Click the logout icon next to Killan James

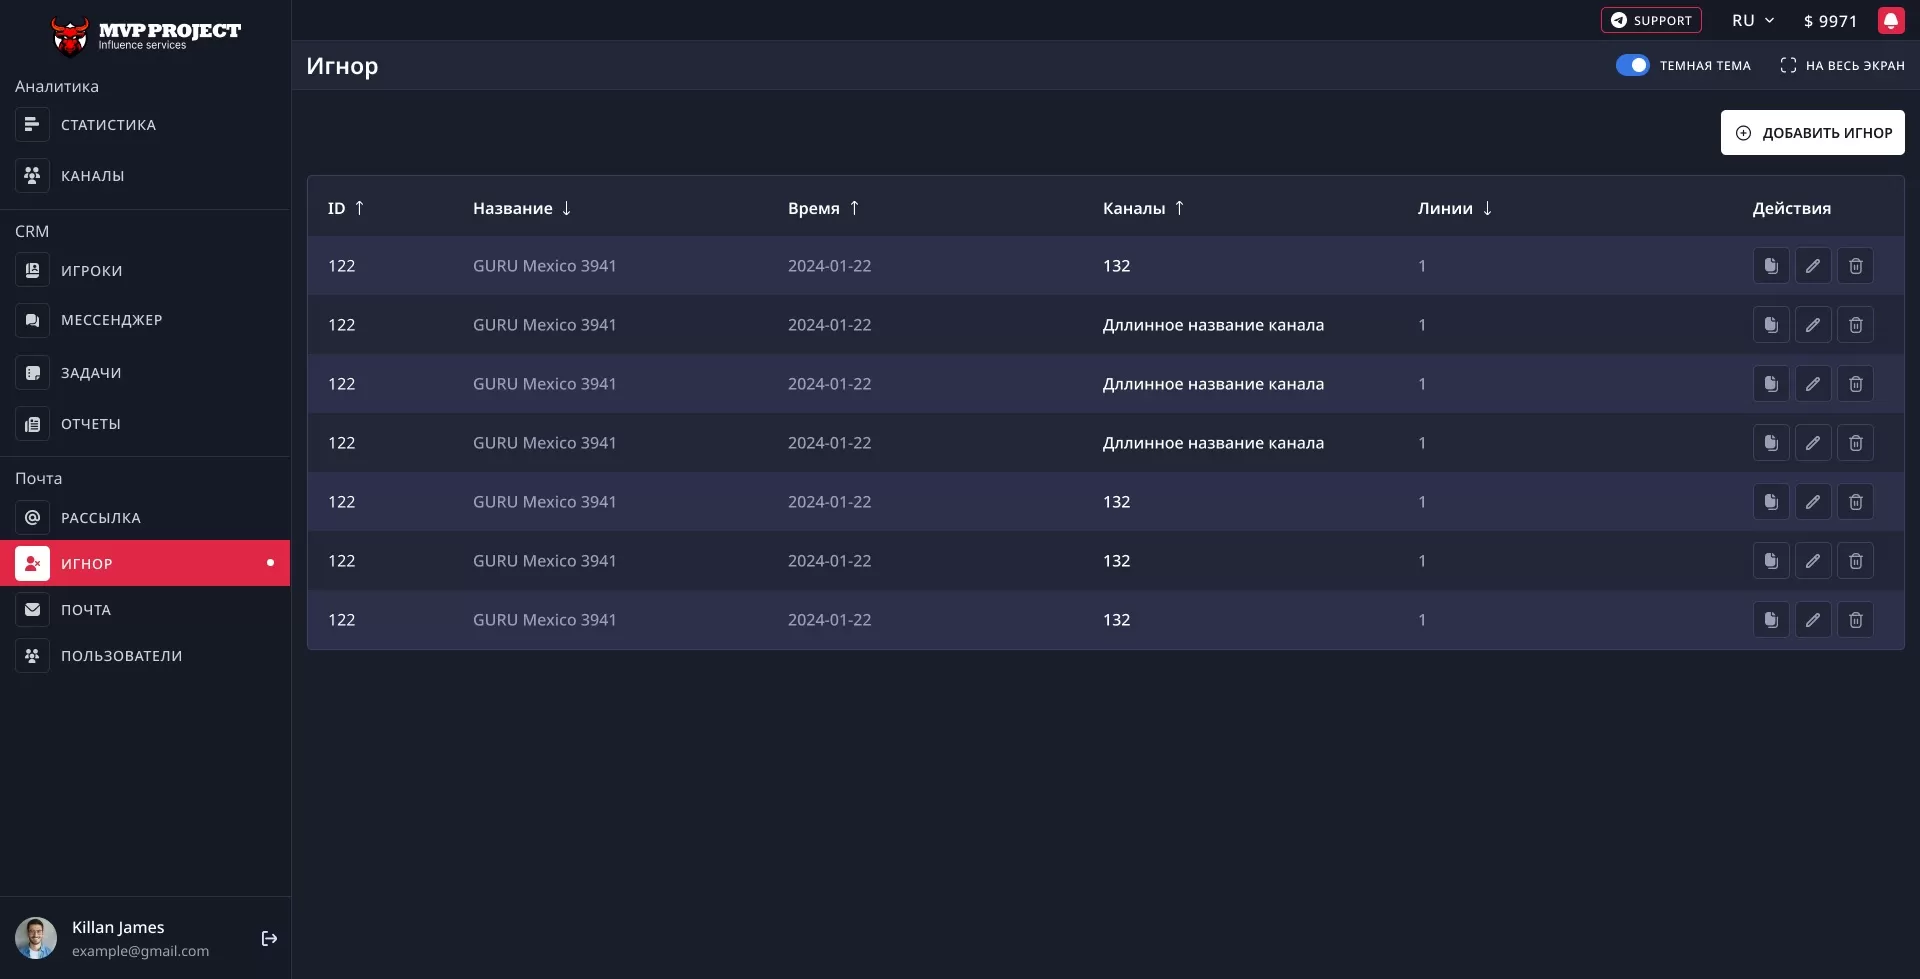(x=269, y=938)
